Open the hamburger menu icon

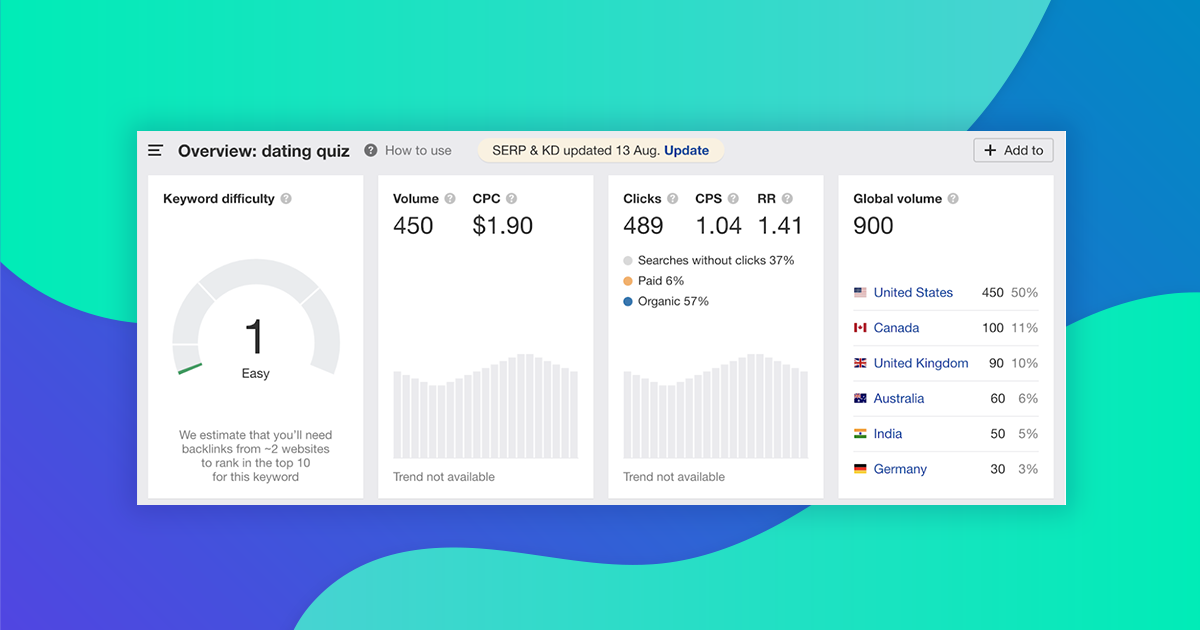pyautogui.click(x=155, y=151)
